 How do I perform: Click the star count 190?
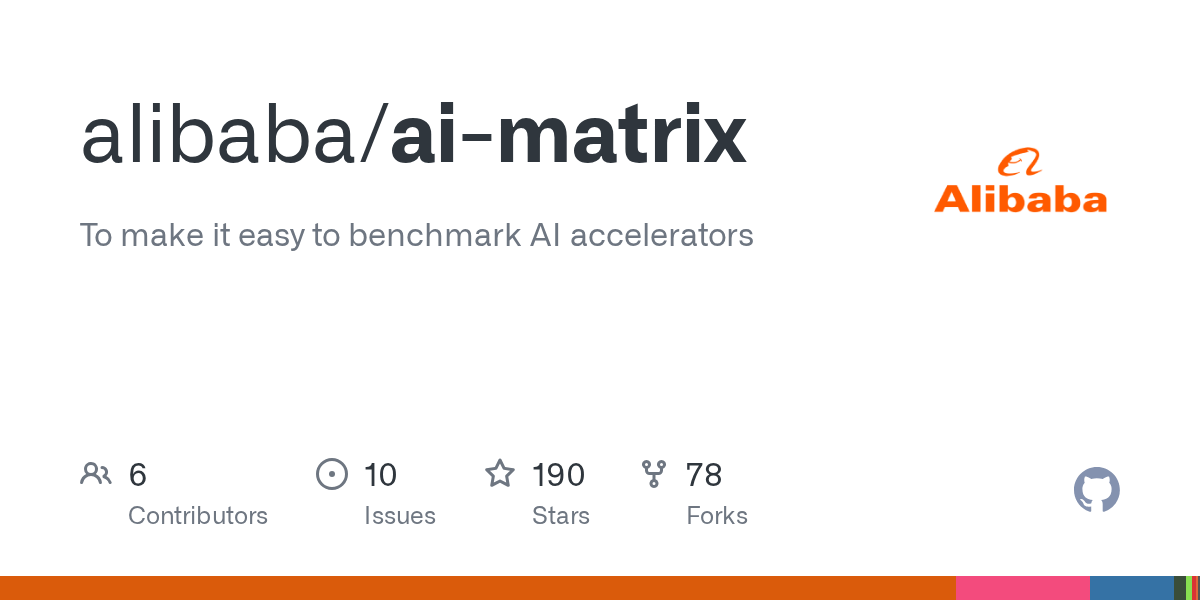[558, 475]
